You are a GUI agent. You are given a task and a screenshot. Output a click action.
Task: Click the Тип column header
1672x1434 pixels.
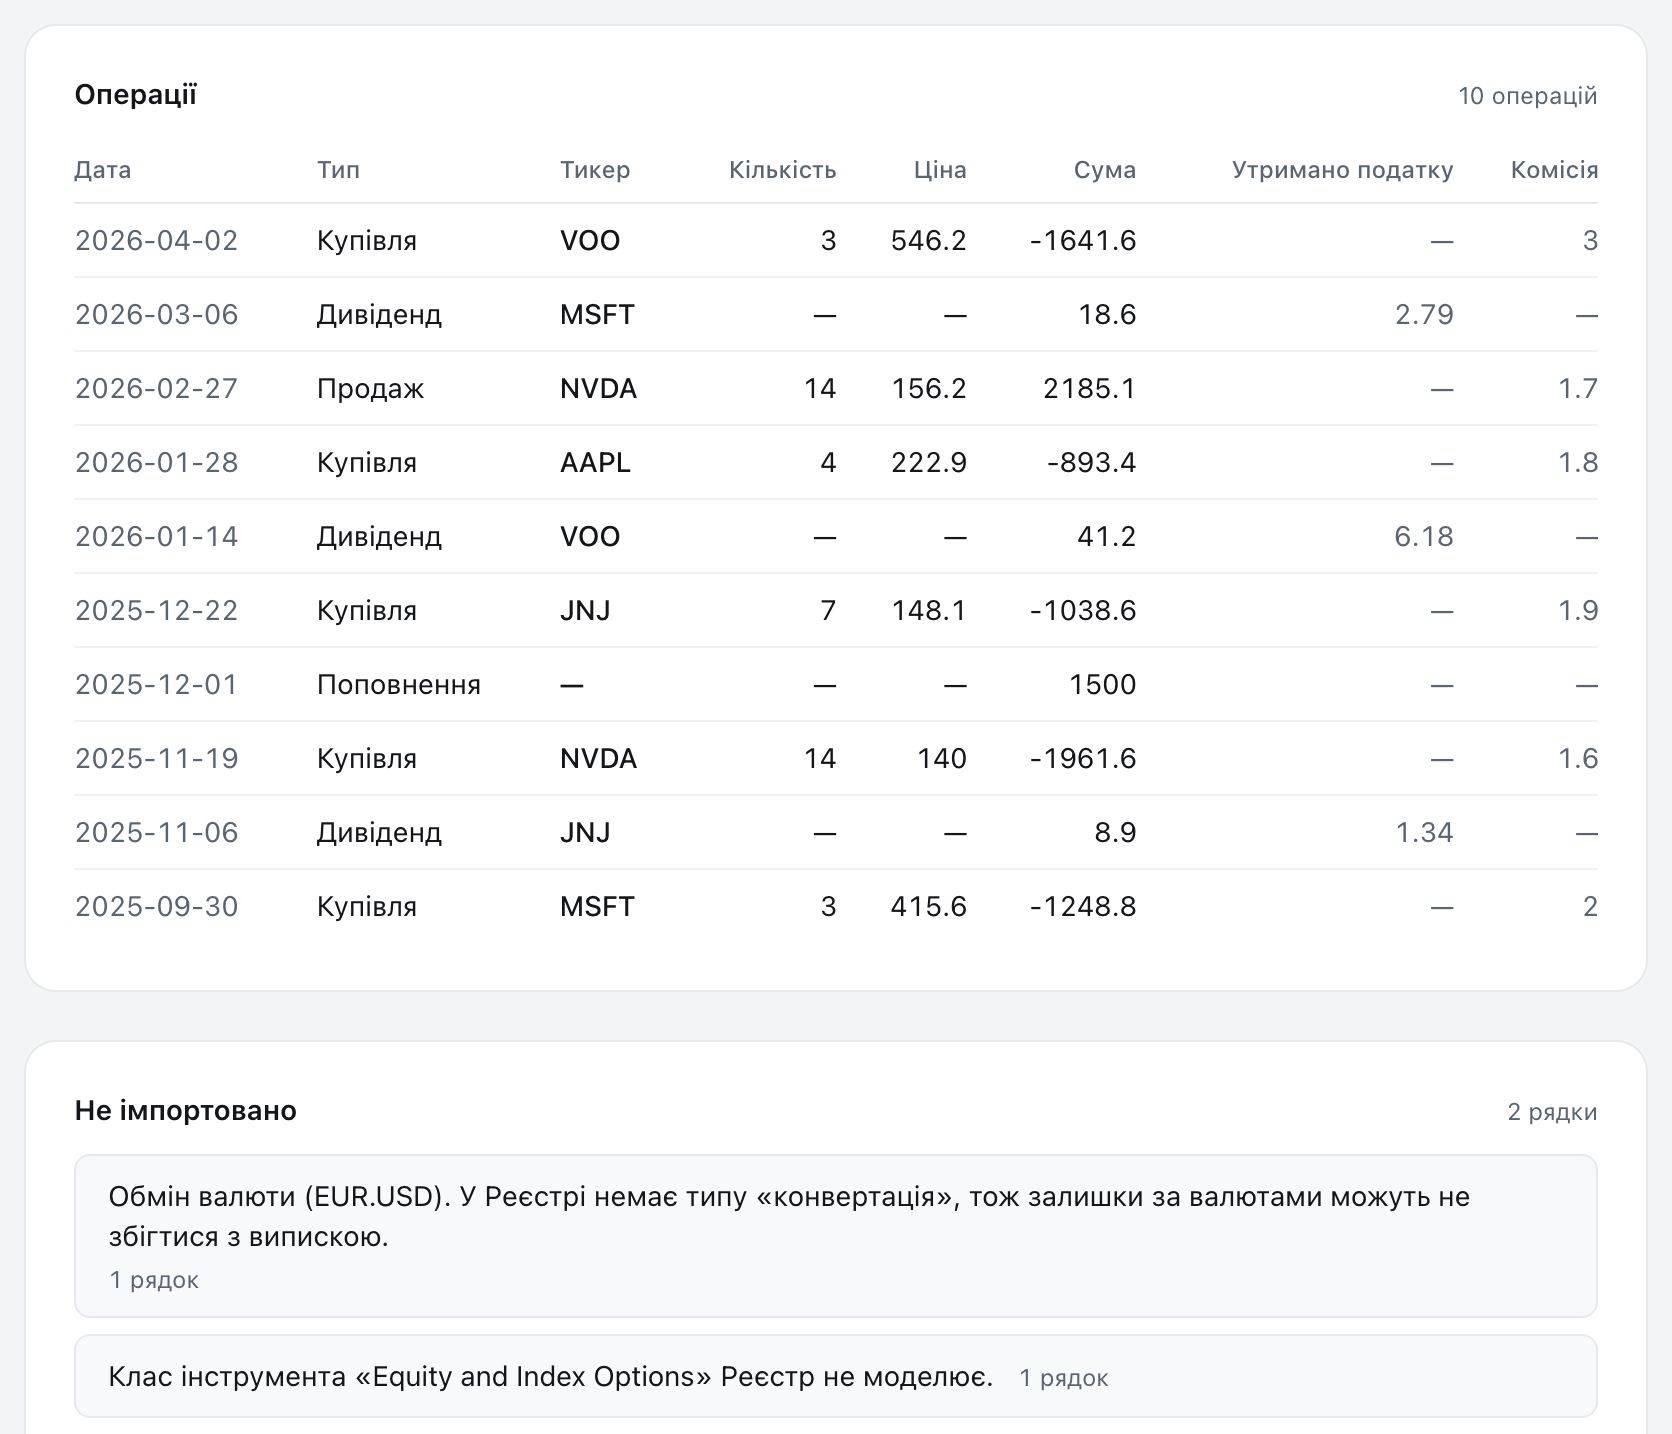(x=338, y=170)
